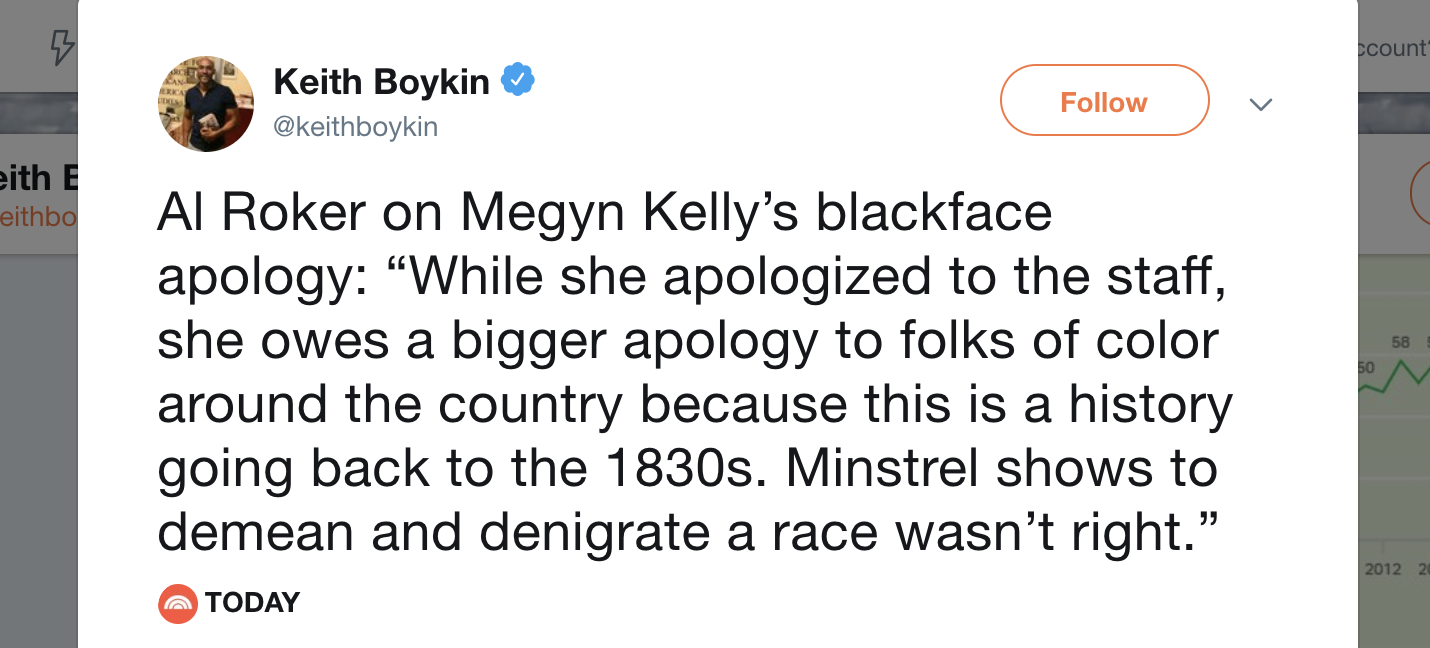The height and width of the screenshot is (648, 1430).
Task: Click the 2012 label on the chart axis
Action: point(1383,569)
